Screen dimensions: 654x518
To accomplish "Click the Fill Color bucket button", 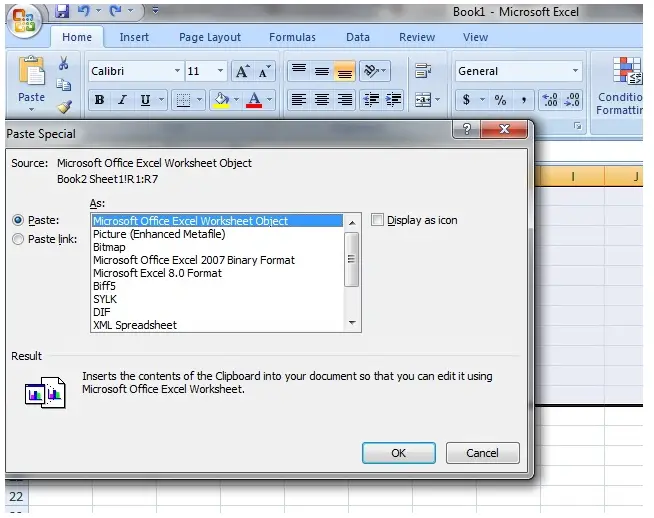I will (221, 100).
